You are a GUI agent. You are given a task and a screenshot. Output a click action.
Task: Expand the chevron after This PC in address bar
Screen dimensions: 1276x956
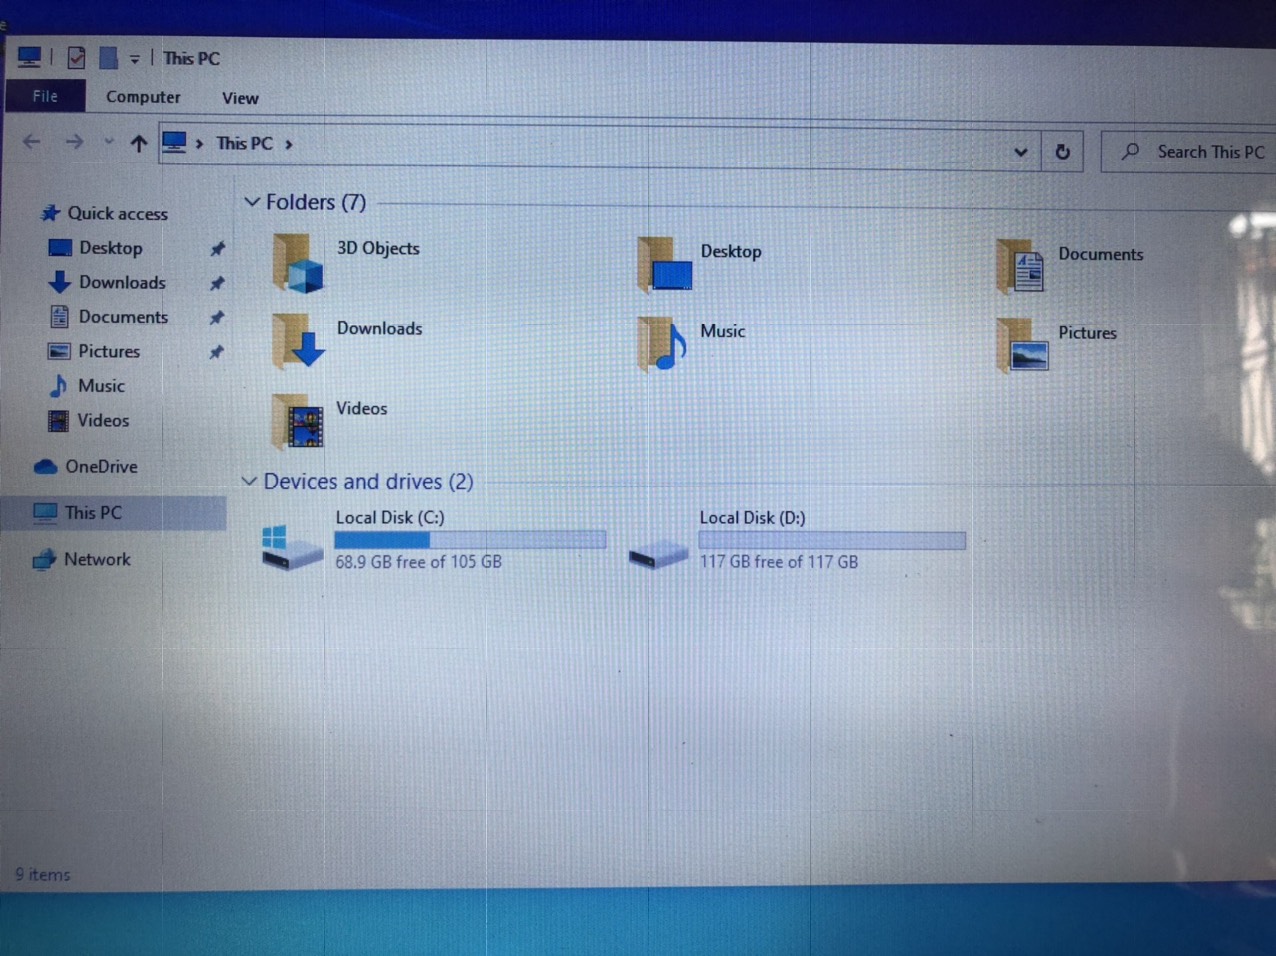pos(289,144)
